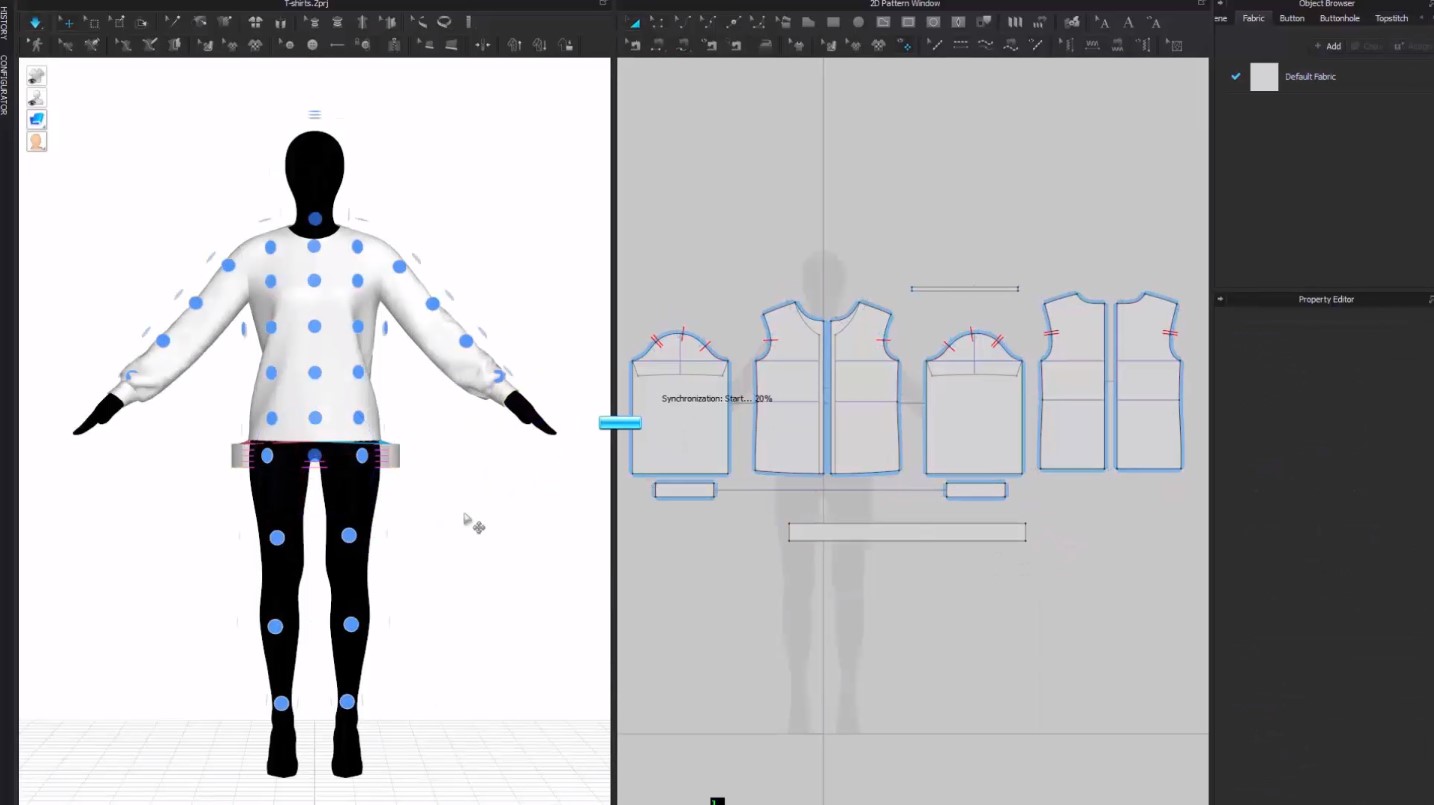1434x805 pixels.
Task: Select the solid Circle pattern tool
Action: click(x=858, y=22)
